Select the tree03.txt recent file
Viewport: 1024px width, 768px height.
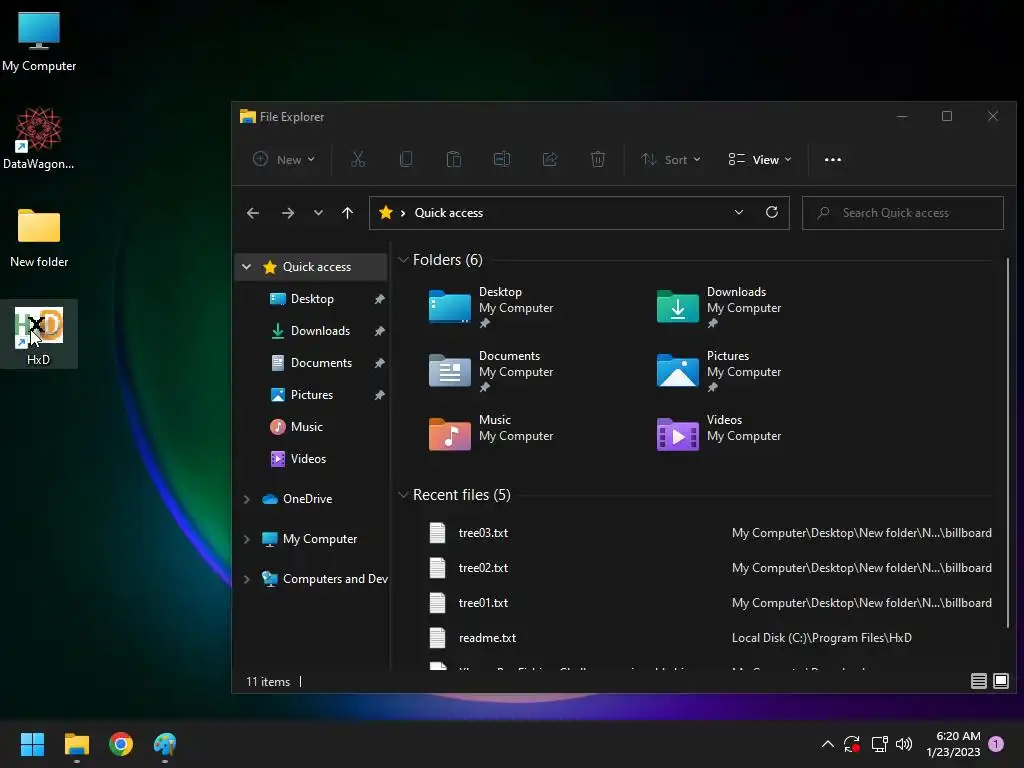click(x=710, y=533)
